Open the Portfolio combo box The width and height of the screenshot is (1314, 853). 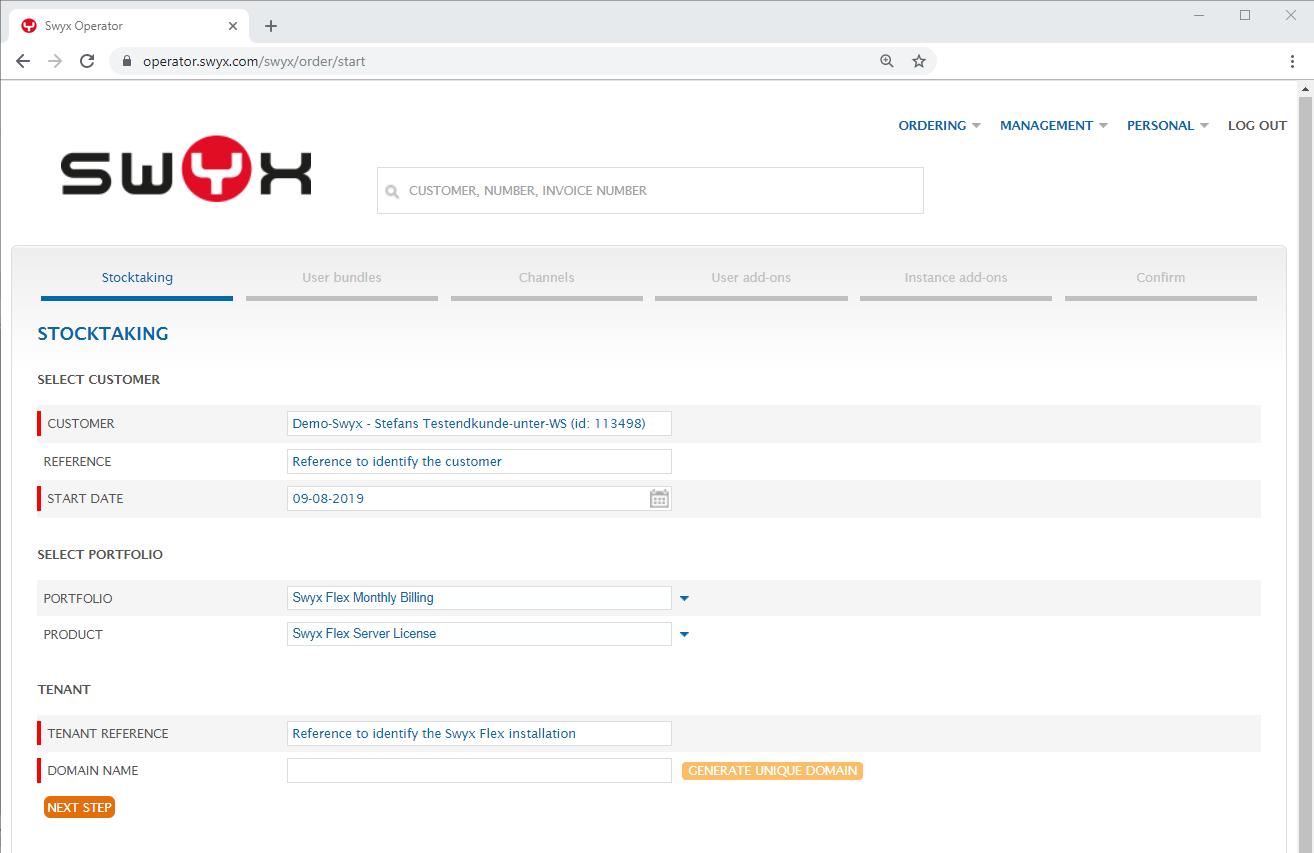point(479,598)
